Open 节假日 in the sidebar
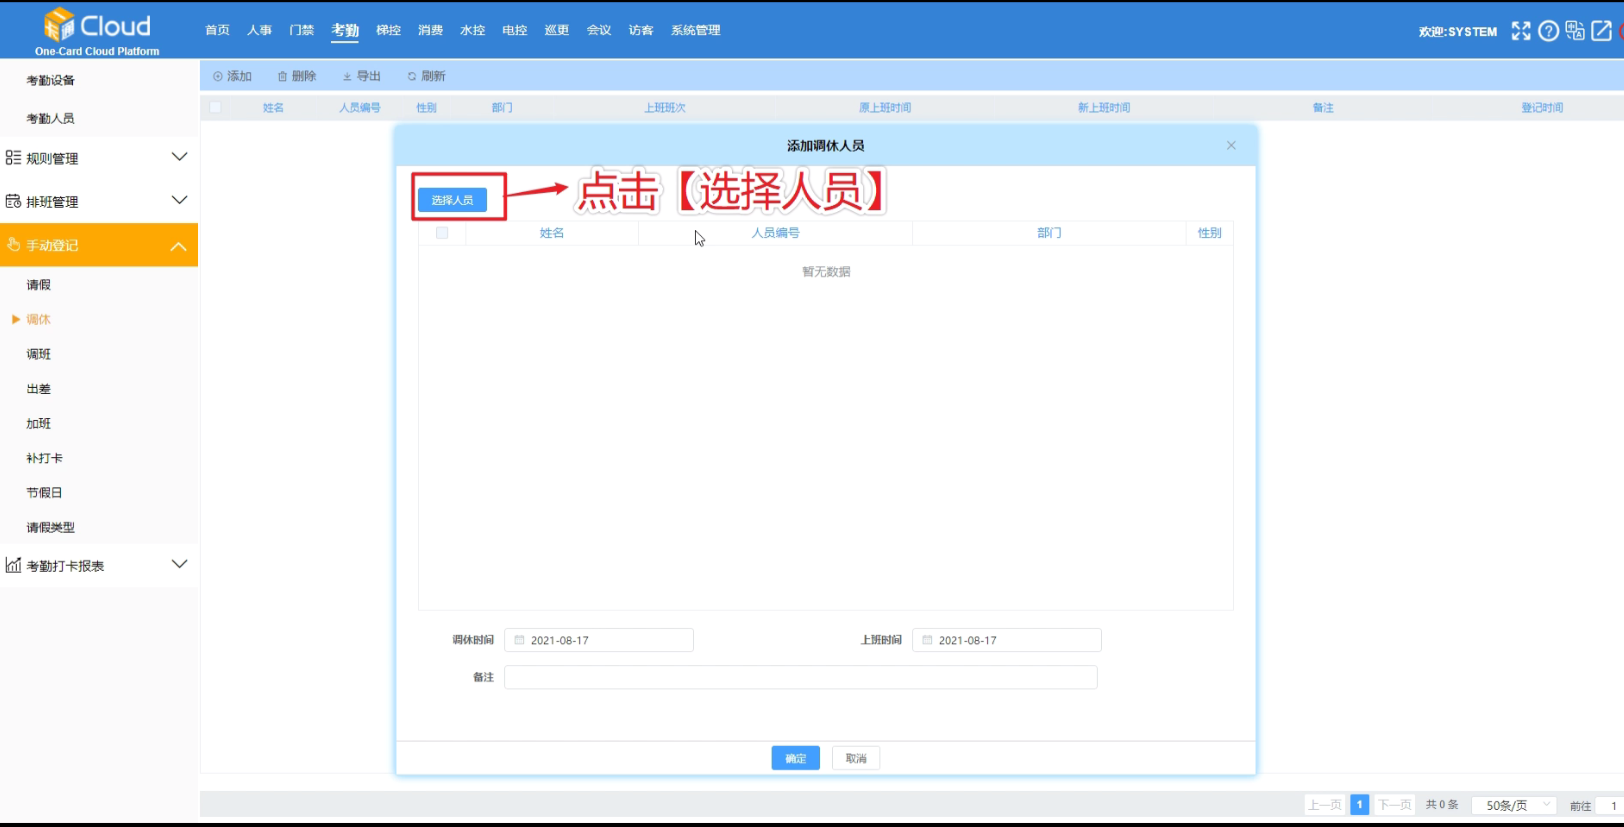 [44, 492]
